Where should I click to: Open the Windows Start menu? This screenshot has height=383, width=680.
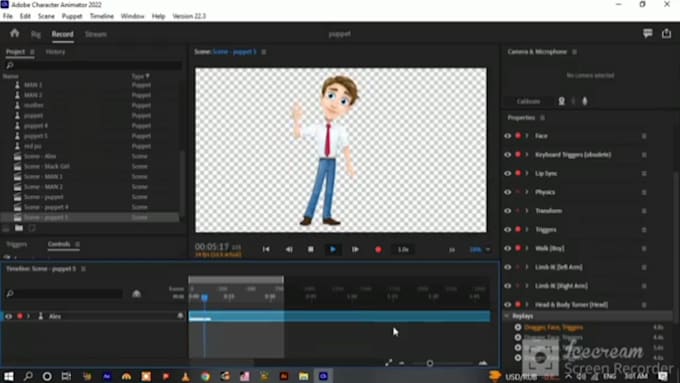click(9, 376)
